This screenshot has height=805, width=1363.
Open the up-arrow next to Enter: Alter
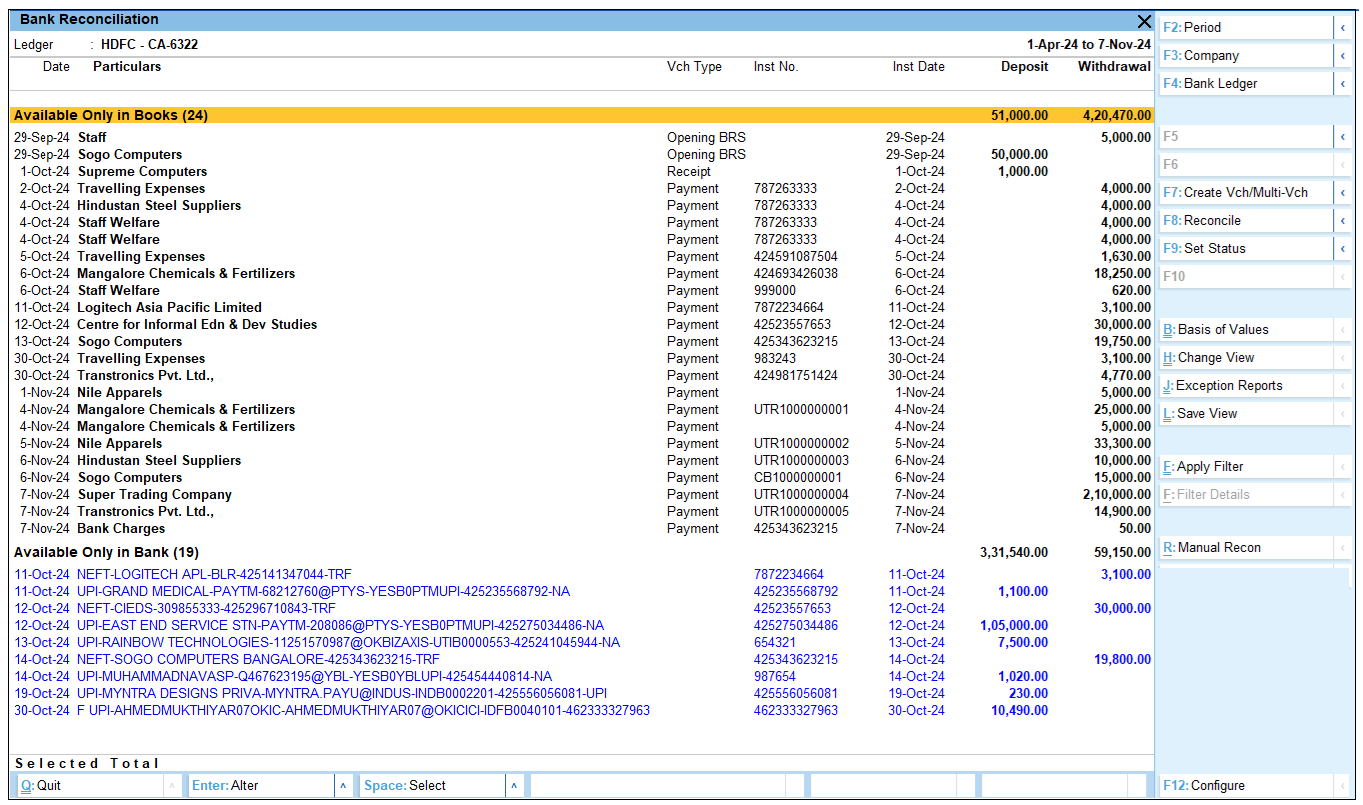(x=343, y=786)
